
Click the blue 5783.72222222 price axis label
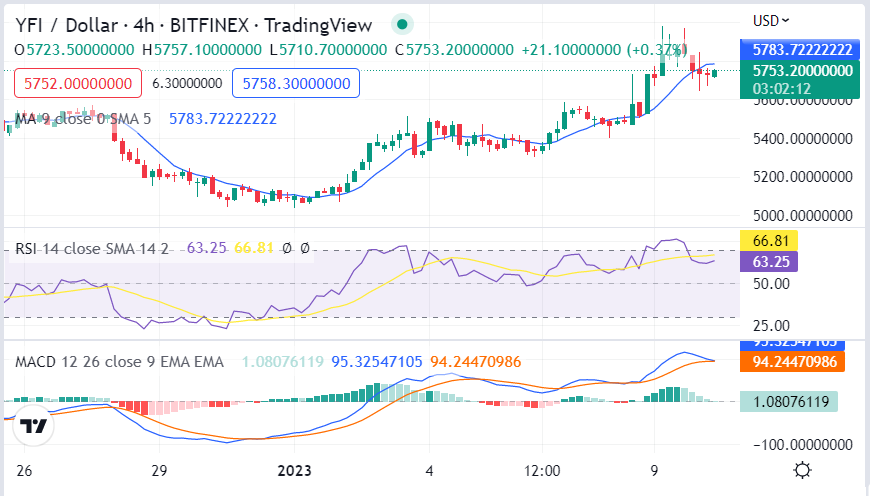(800, 50)
